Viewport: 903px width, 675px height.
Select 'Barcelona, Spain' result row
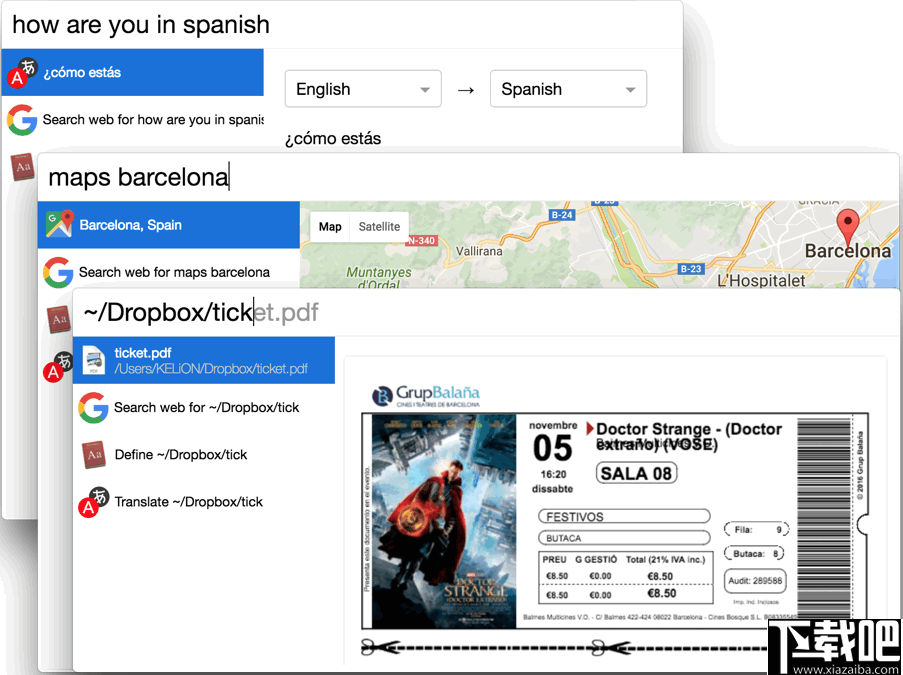click(x=169, y=225)
